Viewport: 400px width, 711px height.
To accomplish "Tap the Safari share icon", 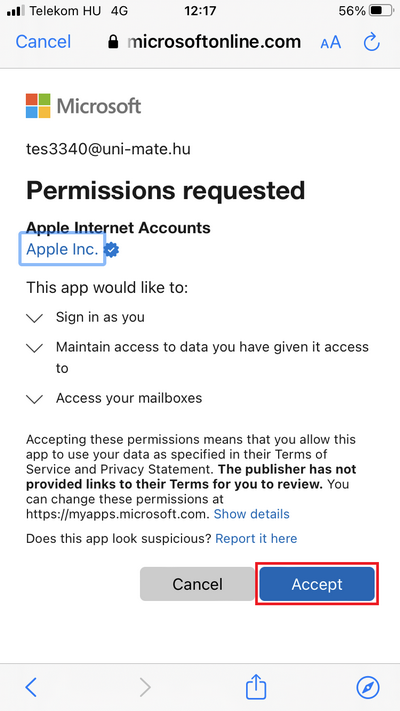I will pyautogui.click(x=256, y=687).
